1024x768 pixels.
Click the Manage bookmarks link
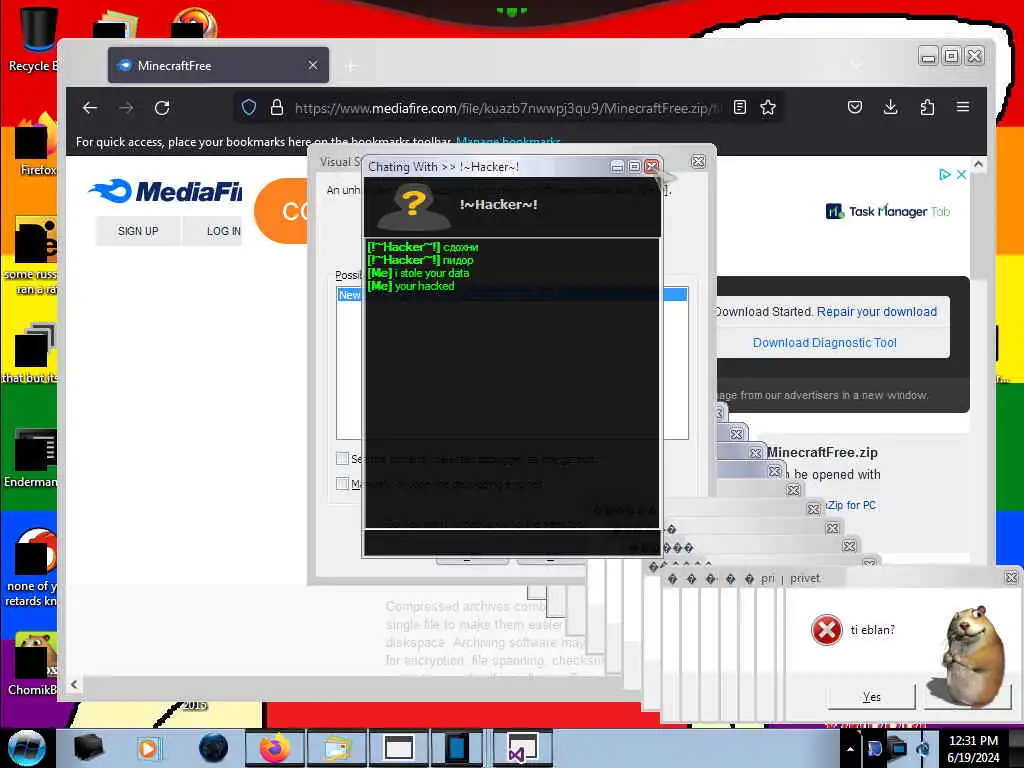pyautogui.click(x=507, y=141)
